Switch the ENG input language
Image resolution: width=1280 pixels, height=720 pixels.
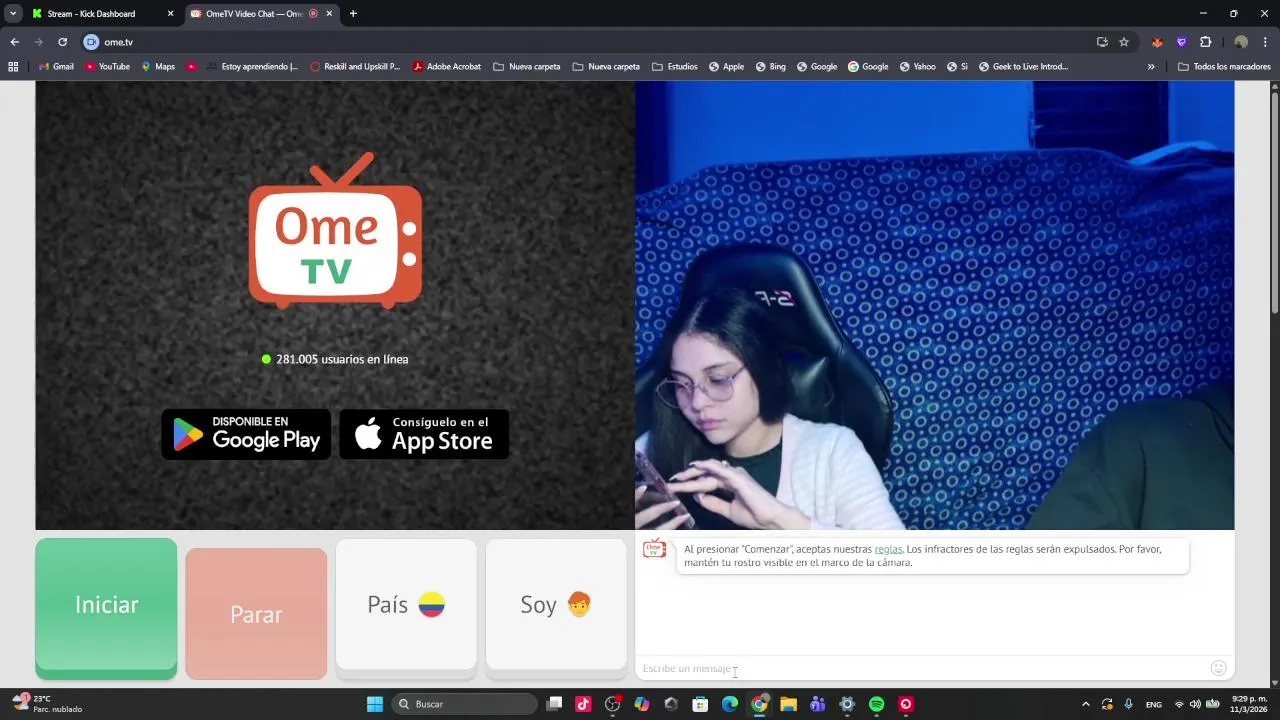coord(1154,704)
